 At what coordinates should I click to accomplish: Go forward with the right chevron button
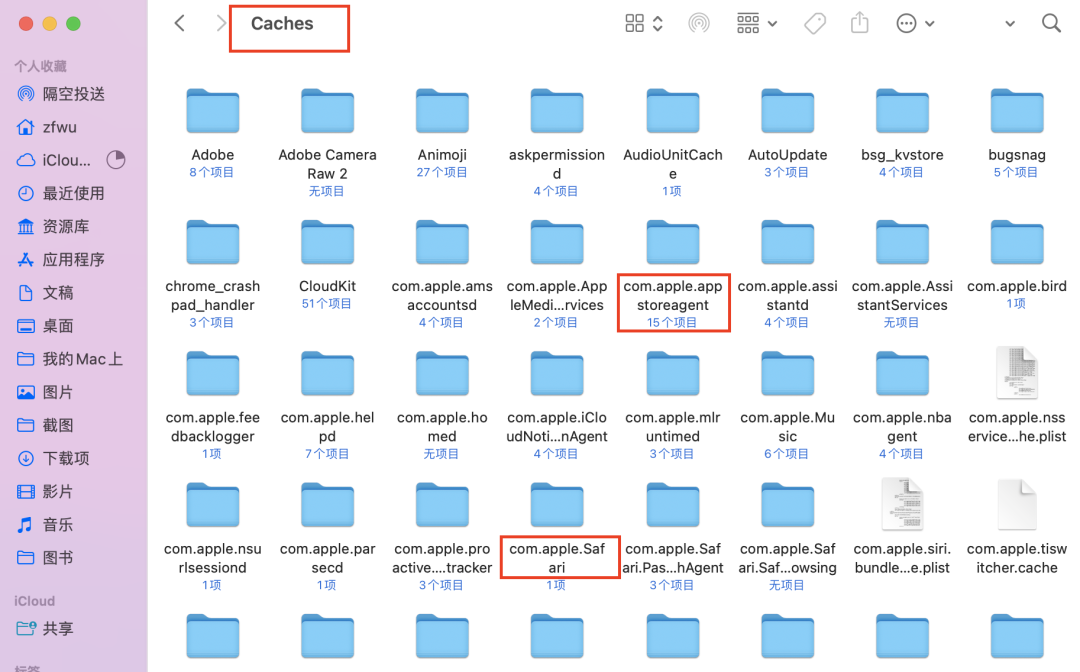click(220, 23)
